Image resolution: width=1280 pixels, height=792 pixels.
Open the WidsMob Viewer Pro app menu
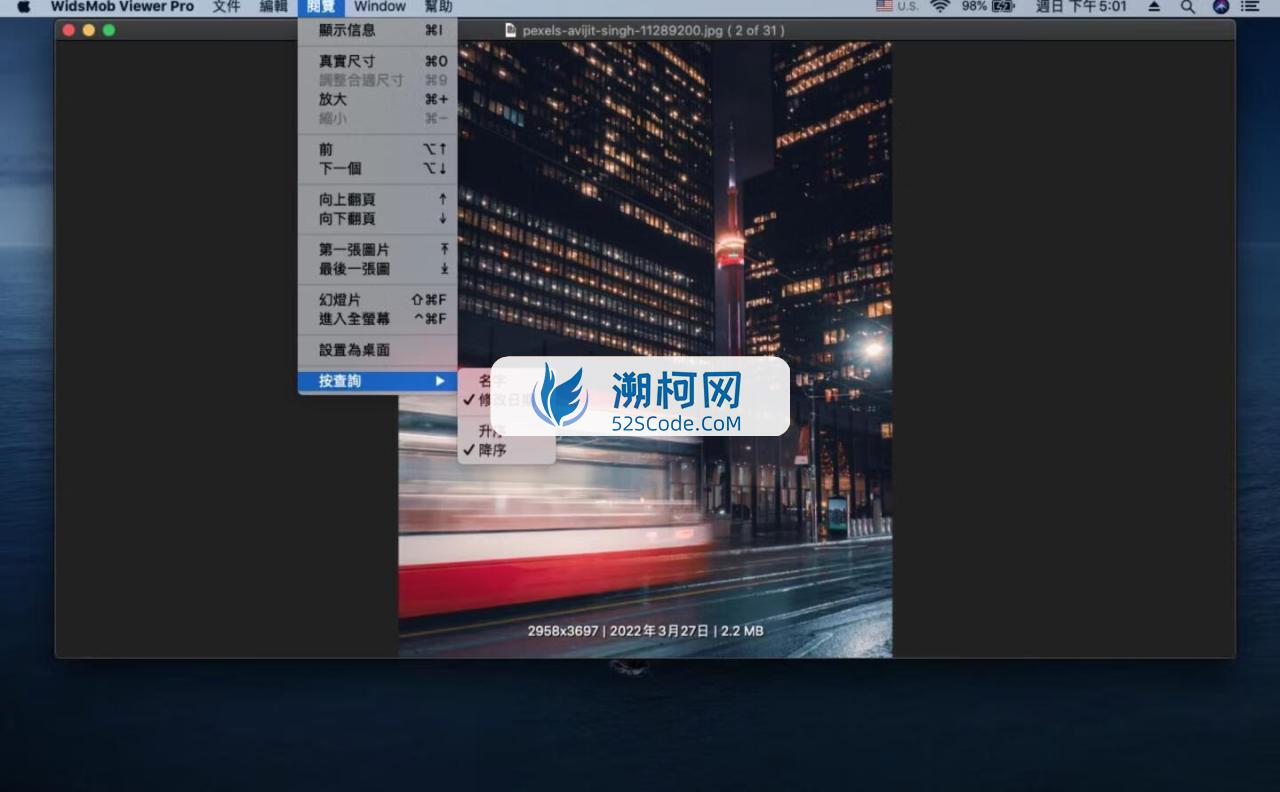click(x=122, y=6)
